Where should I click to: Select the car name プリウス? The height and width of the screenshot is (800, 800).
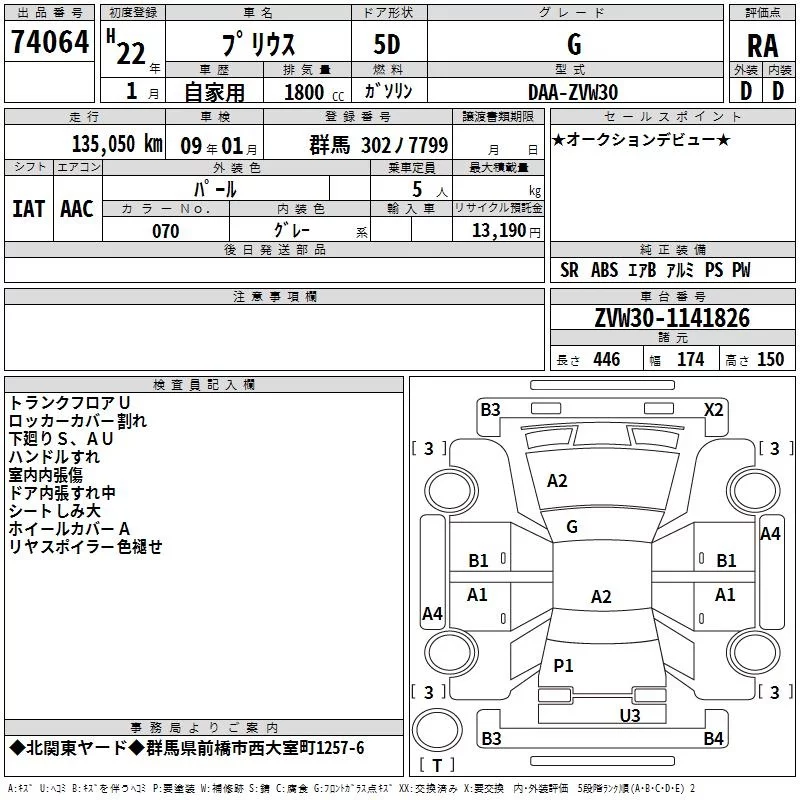click(x=259, y=44)
